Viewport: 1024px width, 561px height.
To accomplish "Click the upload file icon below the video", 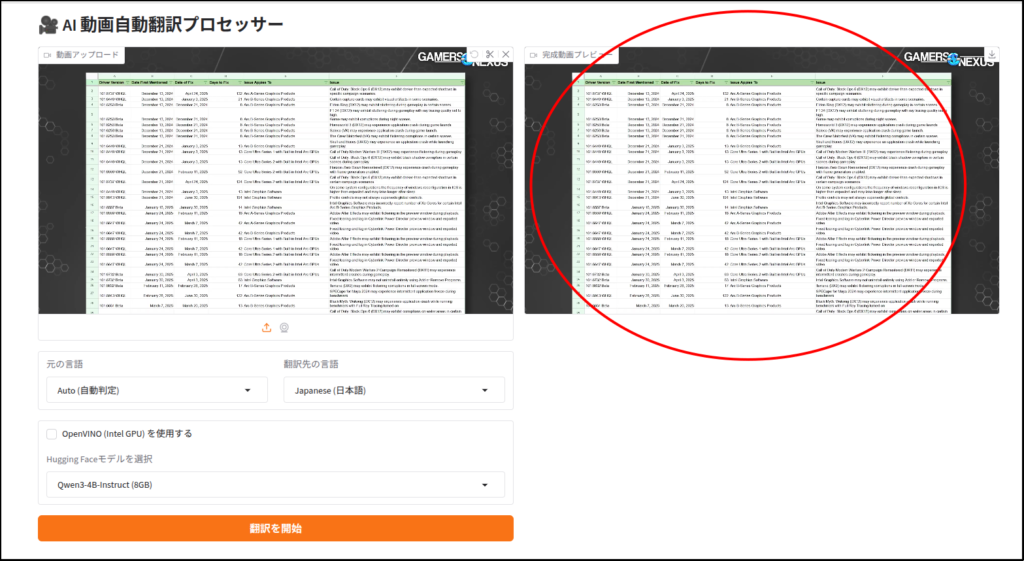I will (x=267, y=327).
